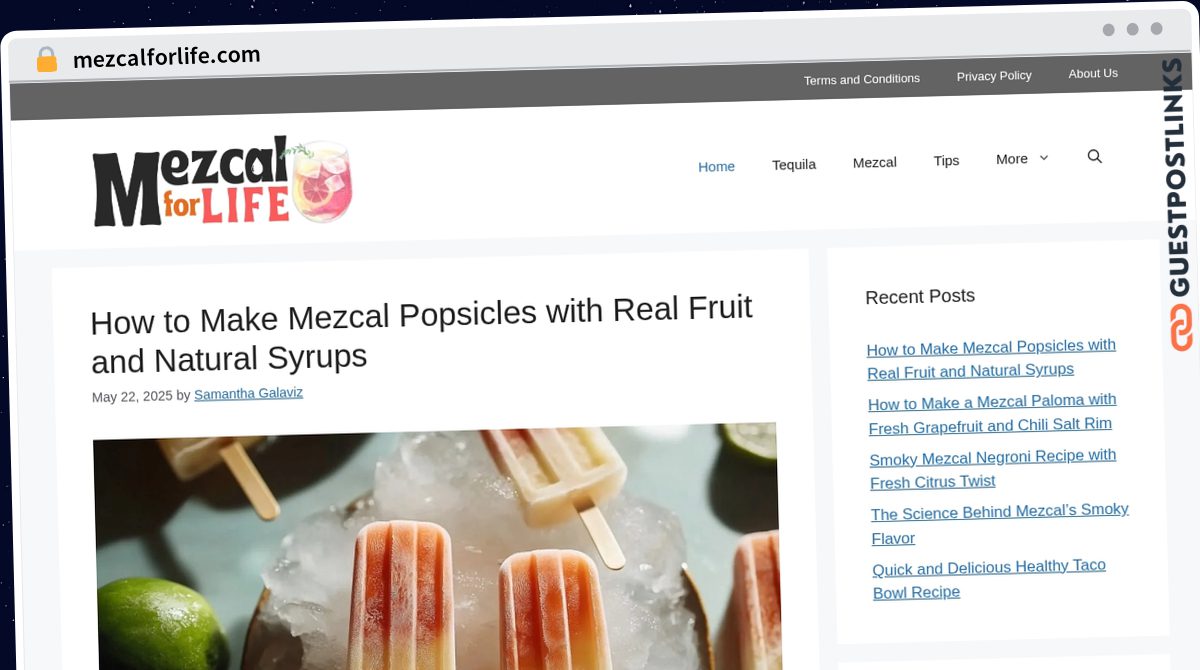This screenshot has height=670, width=1200.
Task: Go to the Mezcal category
Action: tap(874, 162)
